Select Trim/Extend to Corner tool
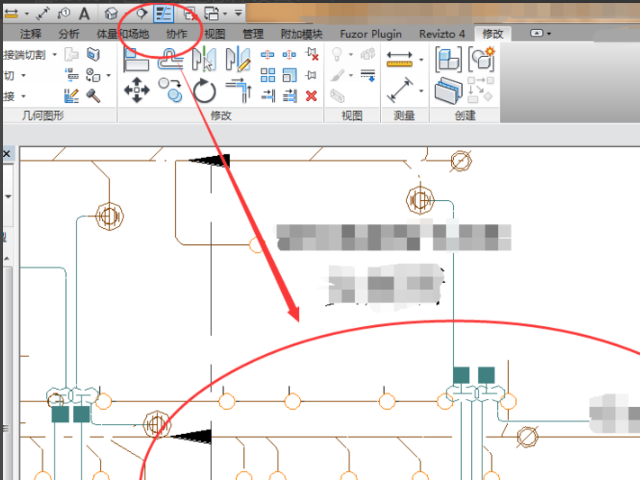The image size is (640, 480). point(238,91)
